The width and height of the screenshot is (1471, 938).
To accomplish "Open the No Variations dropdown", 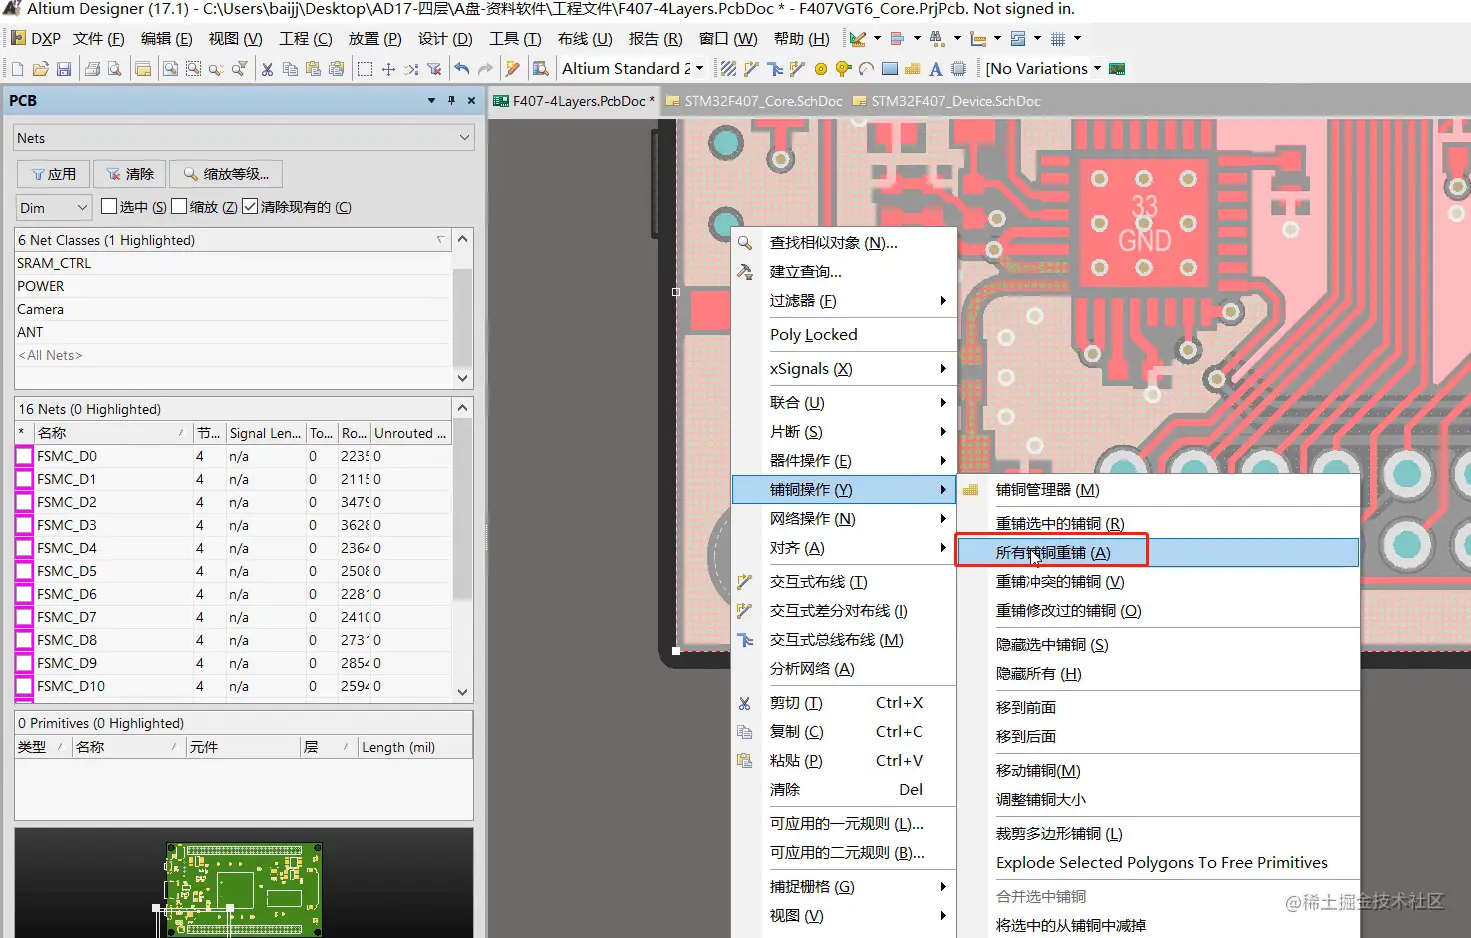I will tap(1097, 69).
